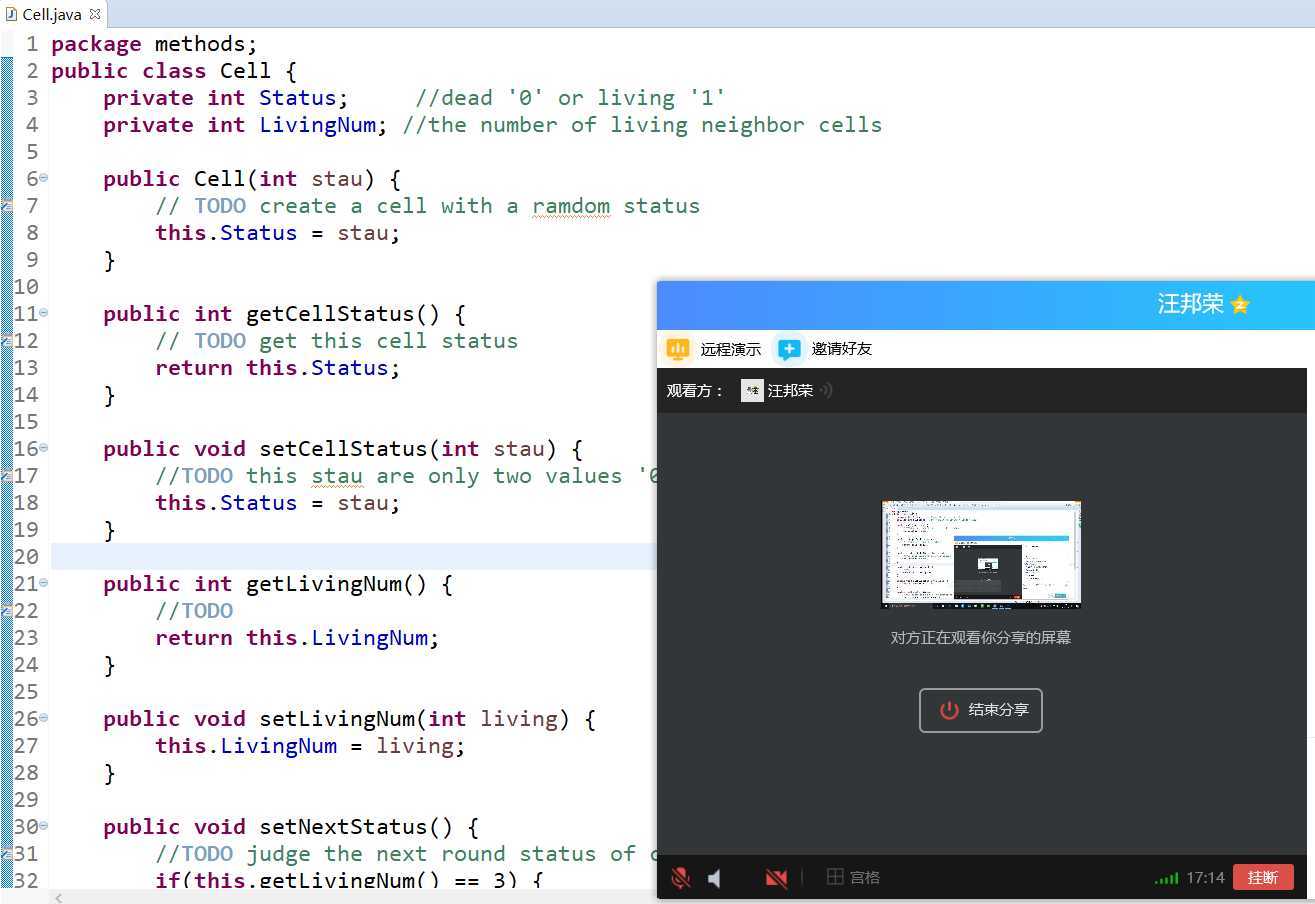
Task: Open the 远程演示 remote demo icon
Action: point(678,349)
